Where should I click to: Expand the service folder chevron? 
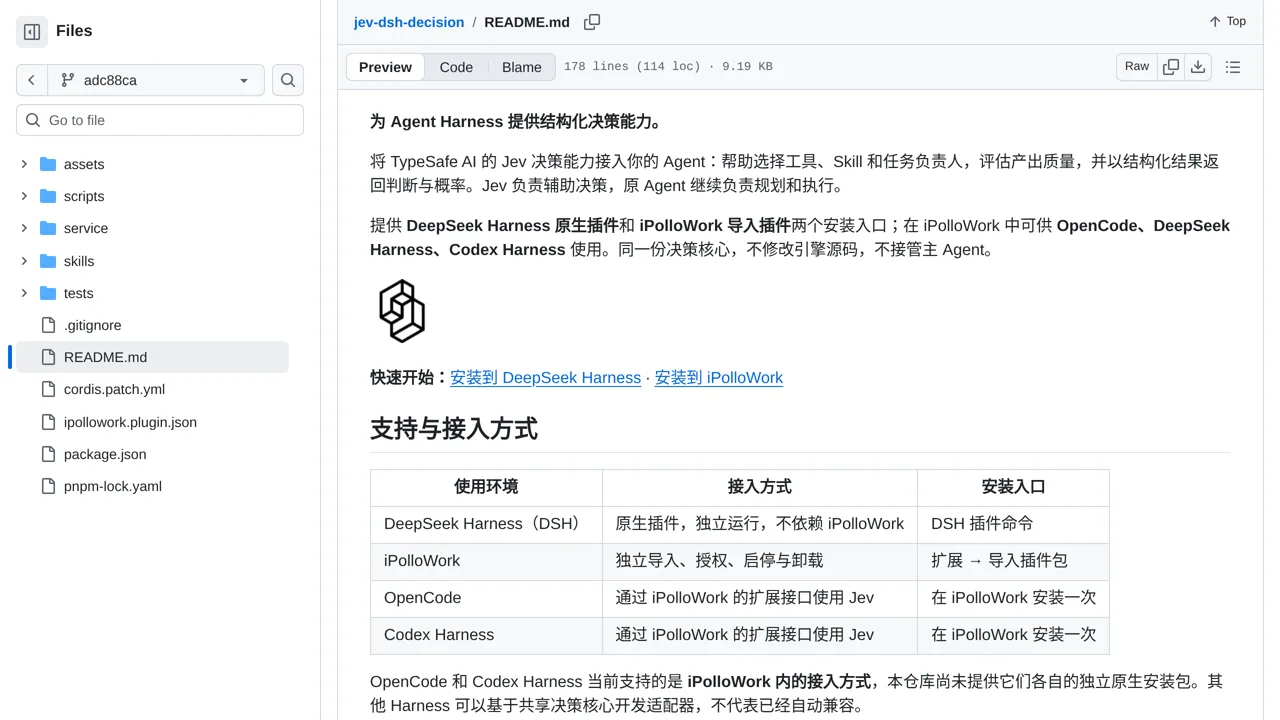pos(24,228)
